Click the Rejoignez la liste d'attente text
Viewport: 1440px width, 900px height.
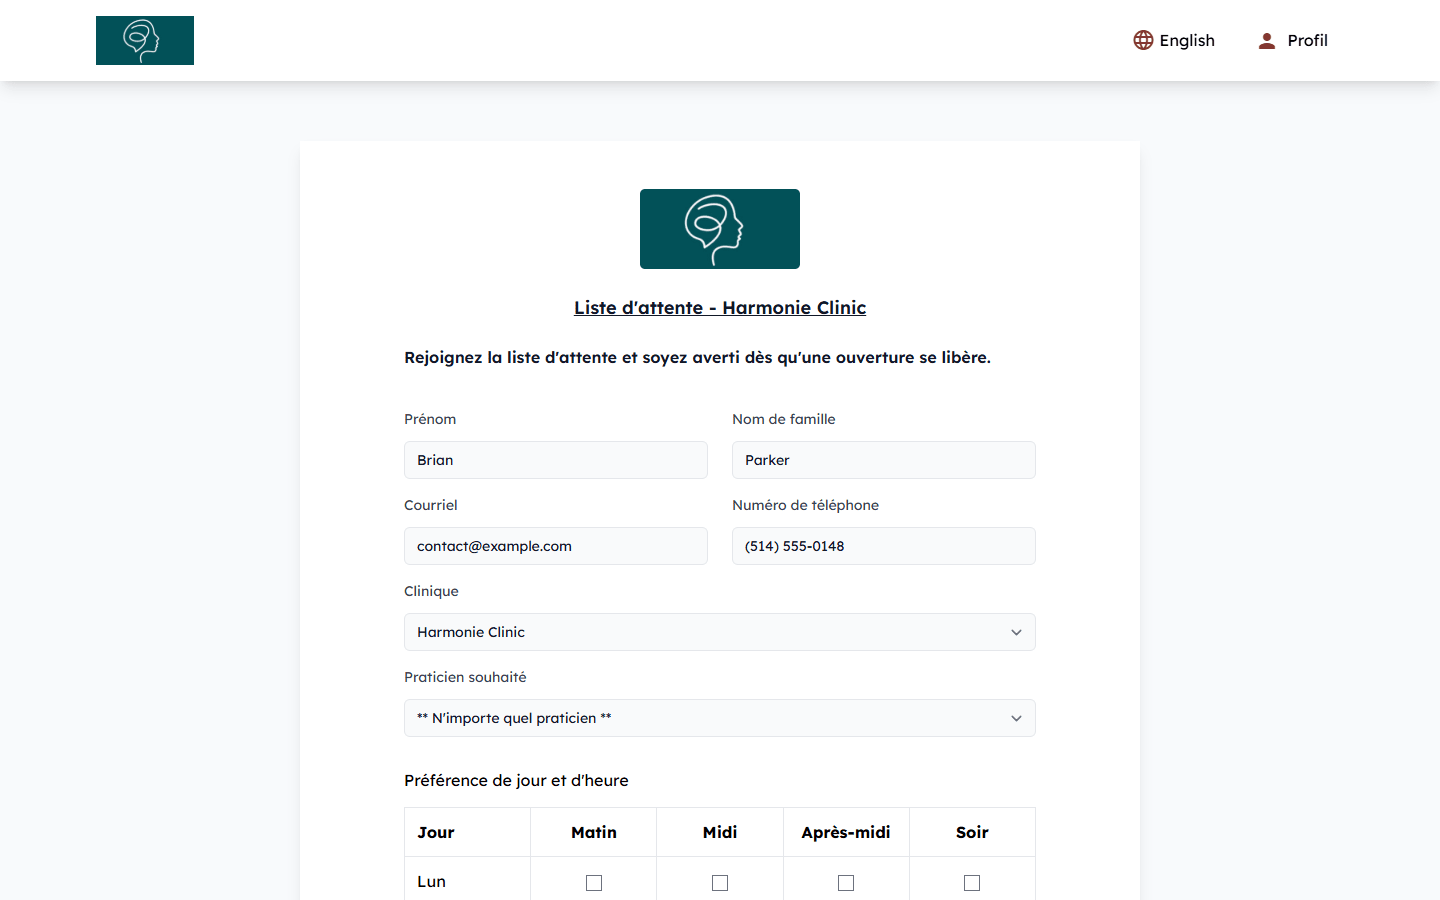697,358
